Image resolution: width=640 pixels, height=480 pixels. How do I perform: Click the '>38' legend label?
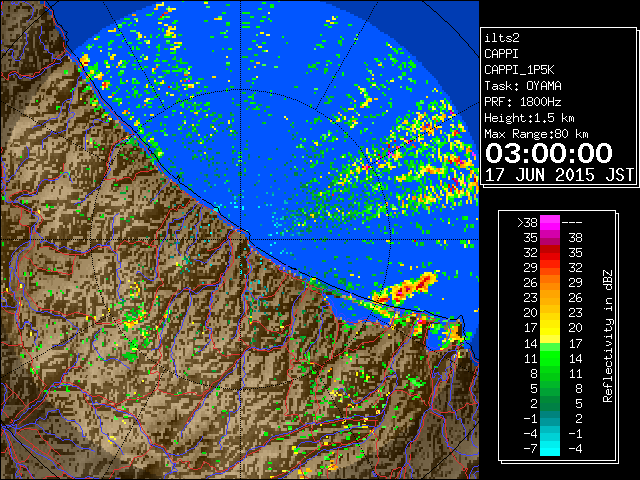click(527, 223)
